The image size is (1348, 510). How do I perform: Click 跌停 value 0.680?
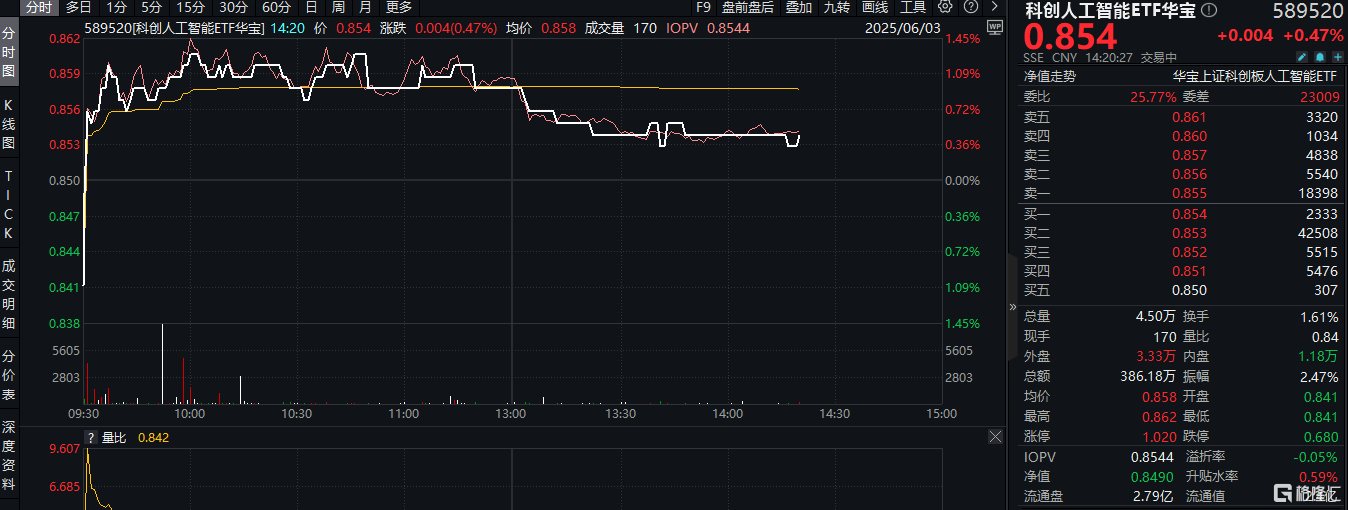pos(1320,437)
